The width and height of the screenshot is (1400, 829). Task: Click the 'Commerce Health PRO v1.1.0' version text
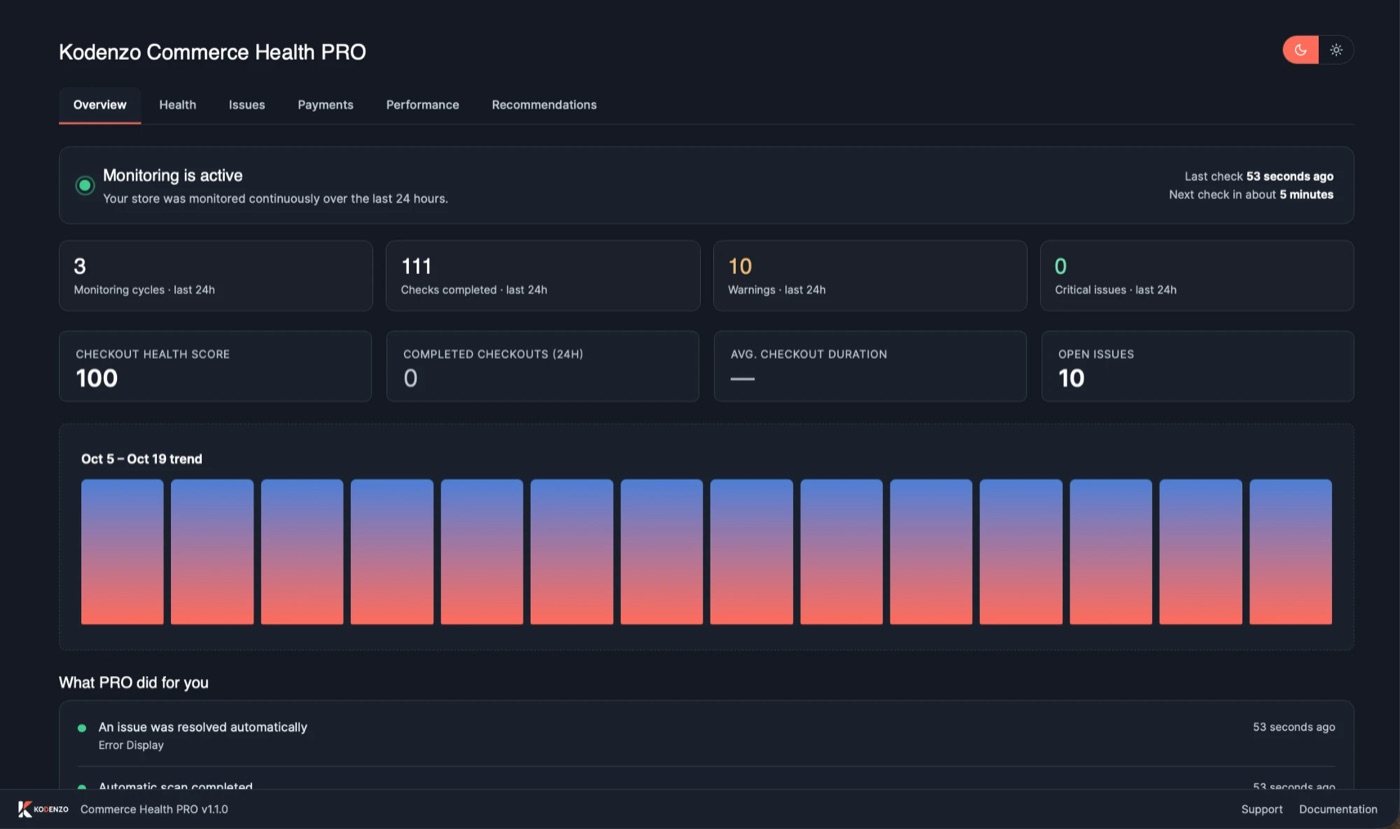[x=154, y=809]
